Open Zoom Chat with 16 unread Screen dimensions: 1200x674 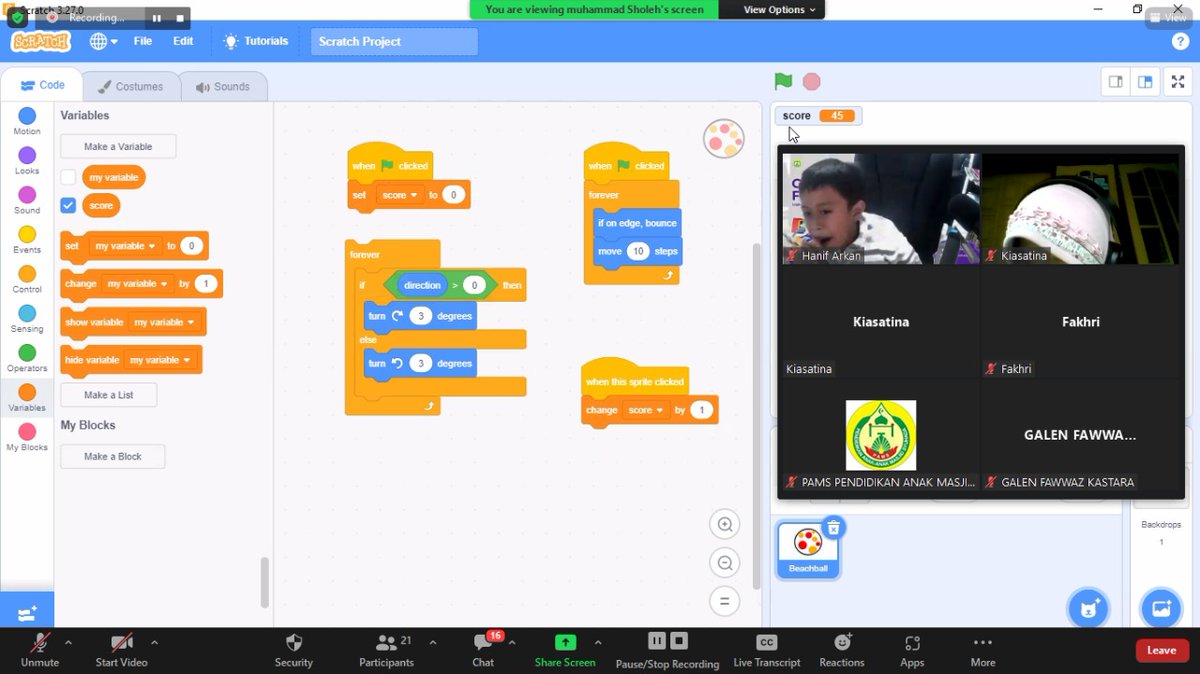click(484, 650)
